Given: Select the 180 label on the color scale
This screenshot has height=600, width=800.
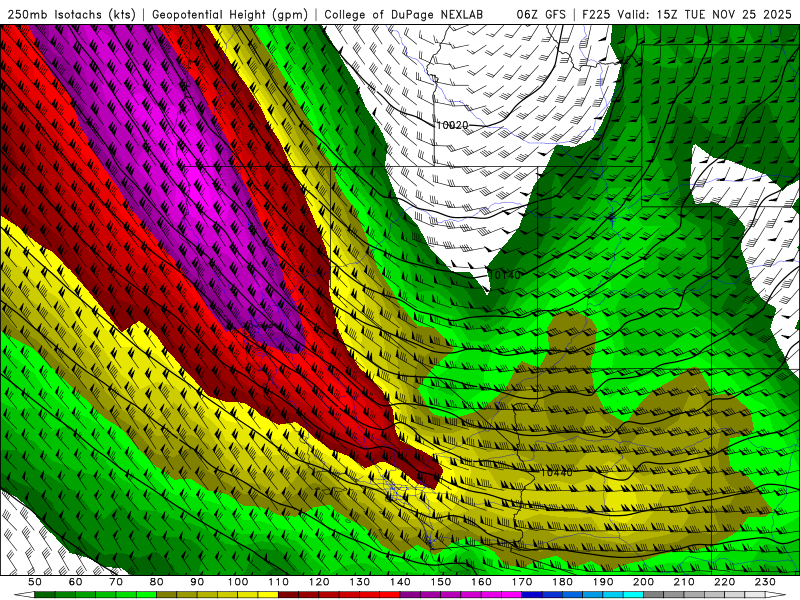Looking at the screenshot, I should pos(562,582).
